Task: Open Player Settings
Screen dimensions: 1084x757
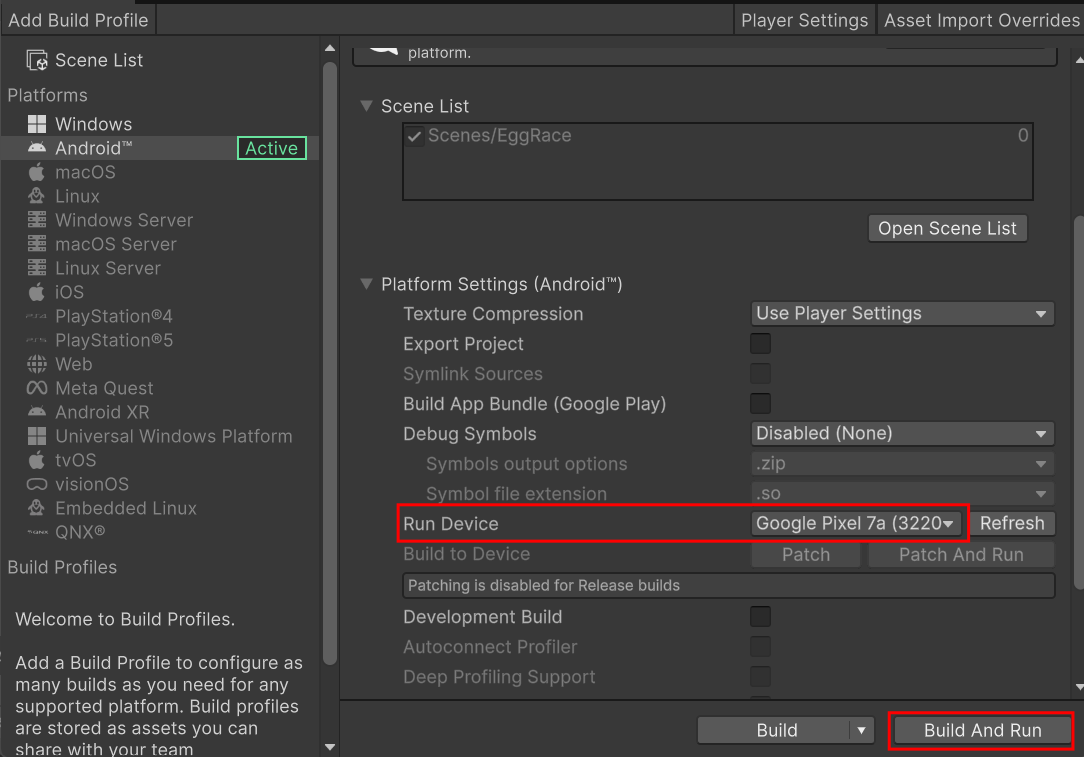Action: click(x=804, y=20)
